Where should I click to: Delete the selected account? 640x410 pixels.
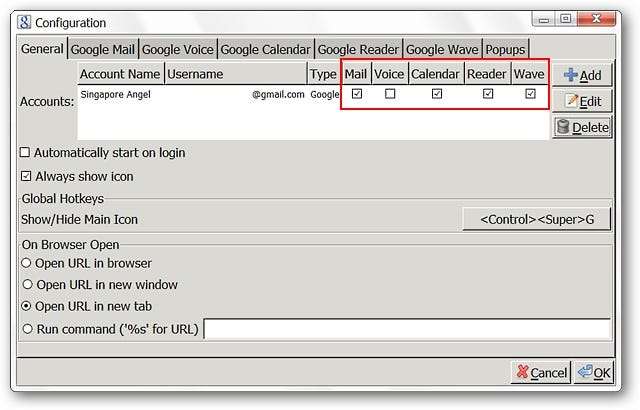582,127
